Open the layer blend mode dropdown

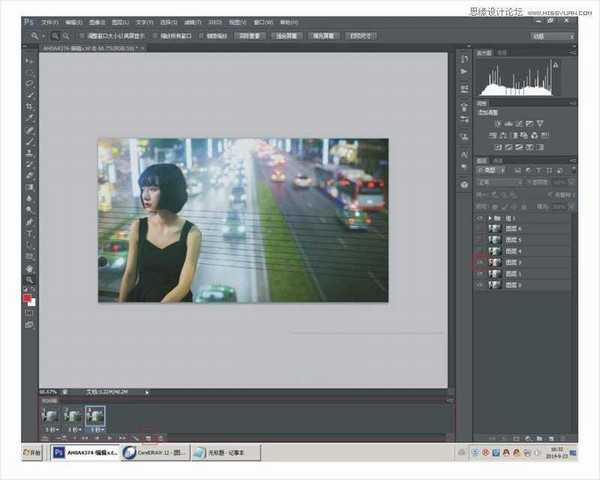pyautogui.click(x=498, y=182)
